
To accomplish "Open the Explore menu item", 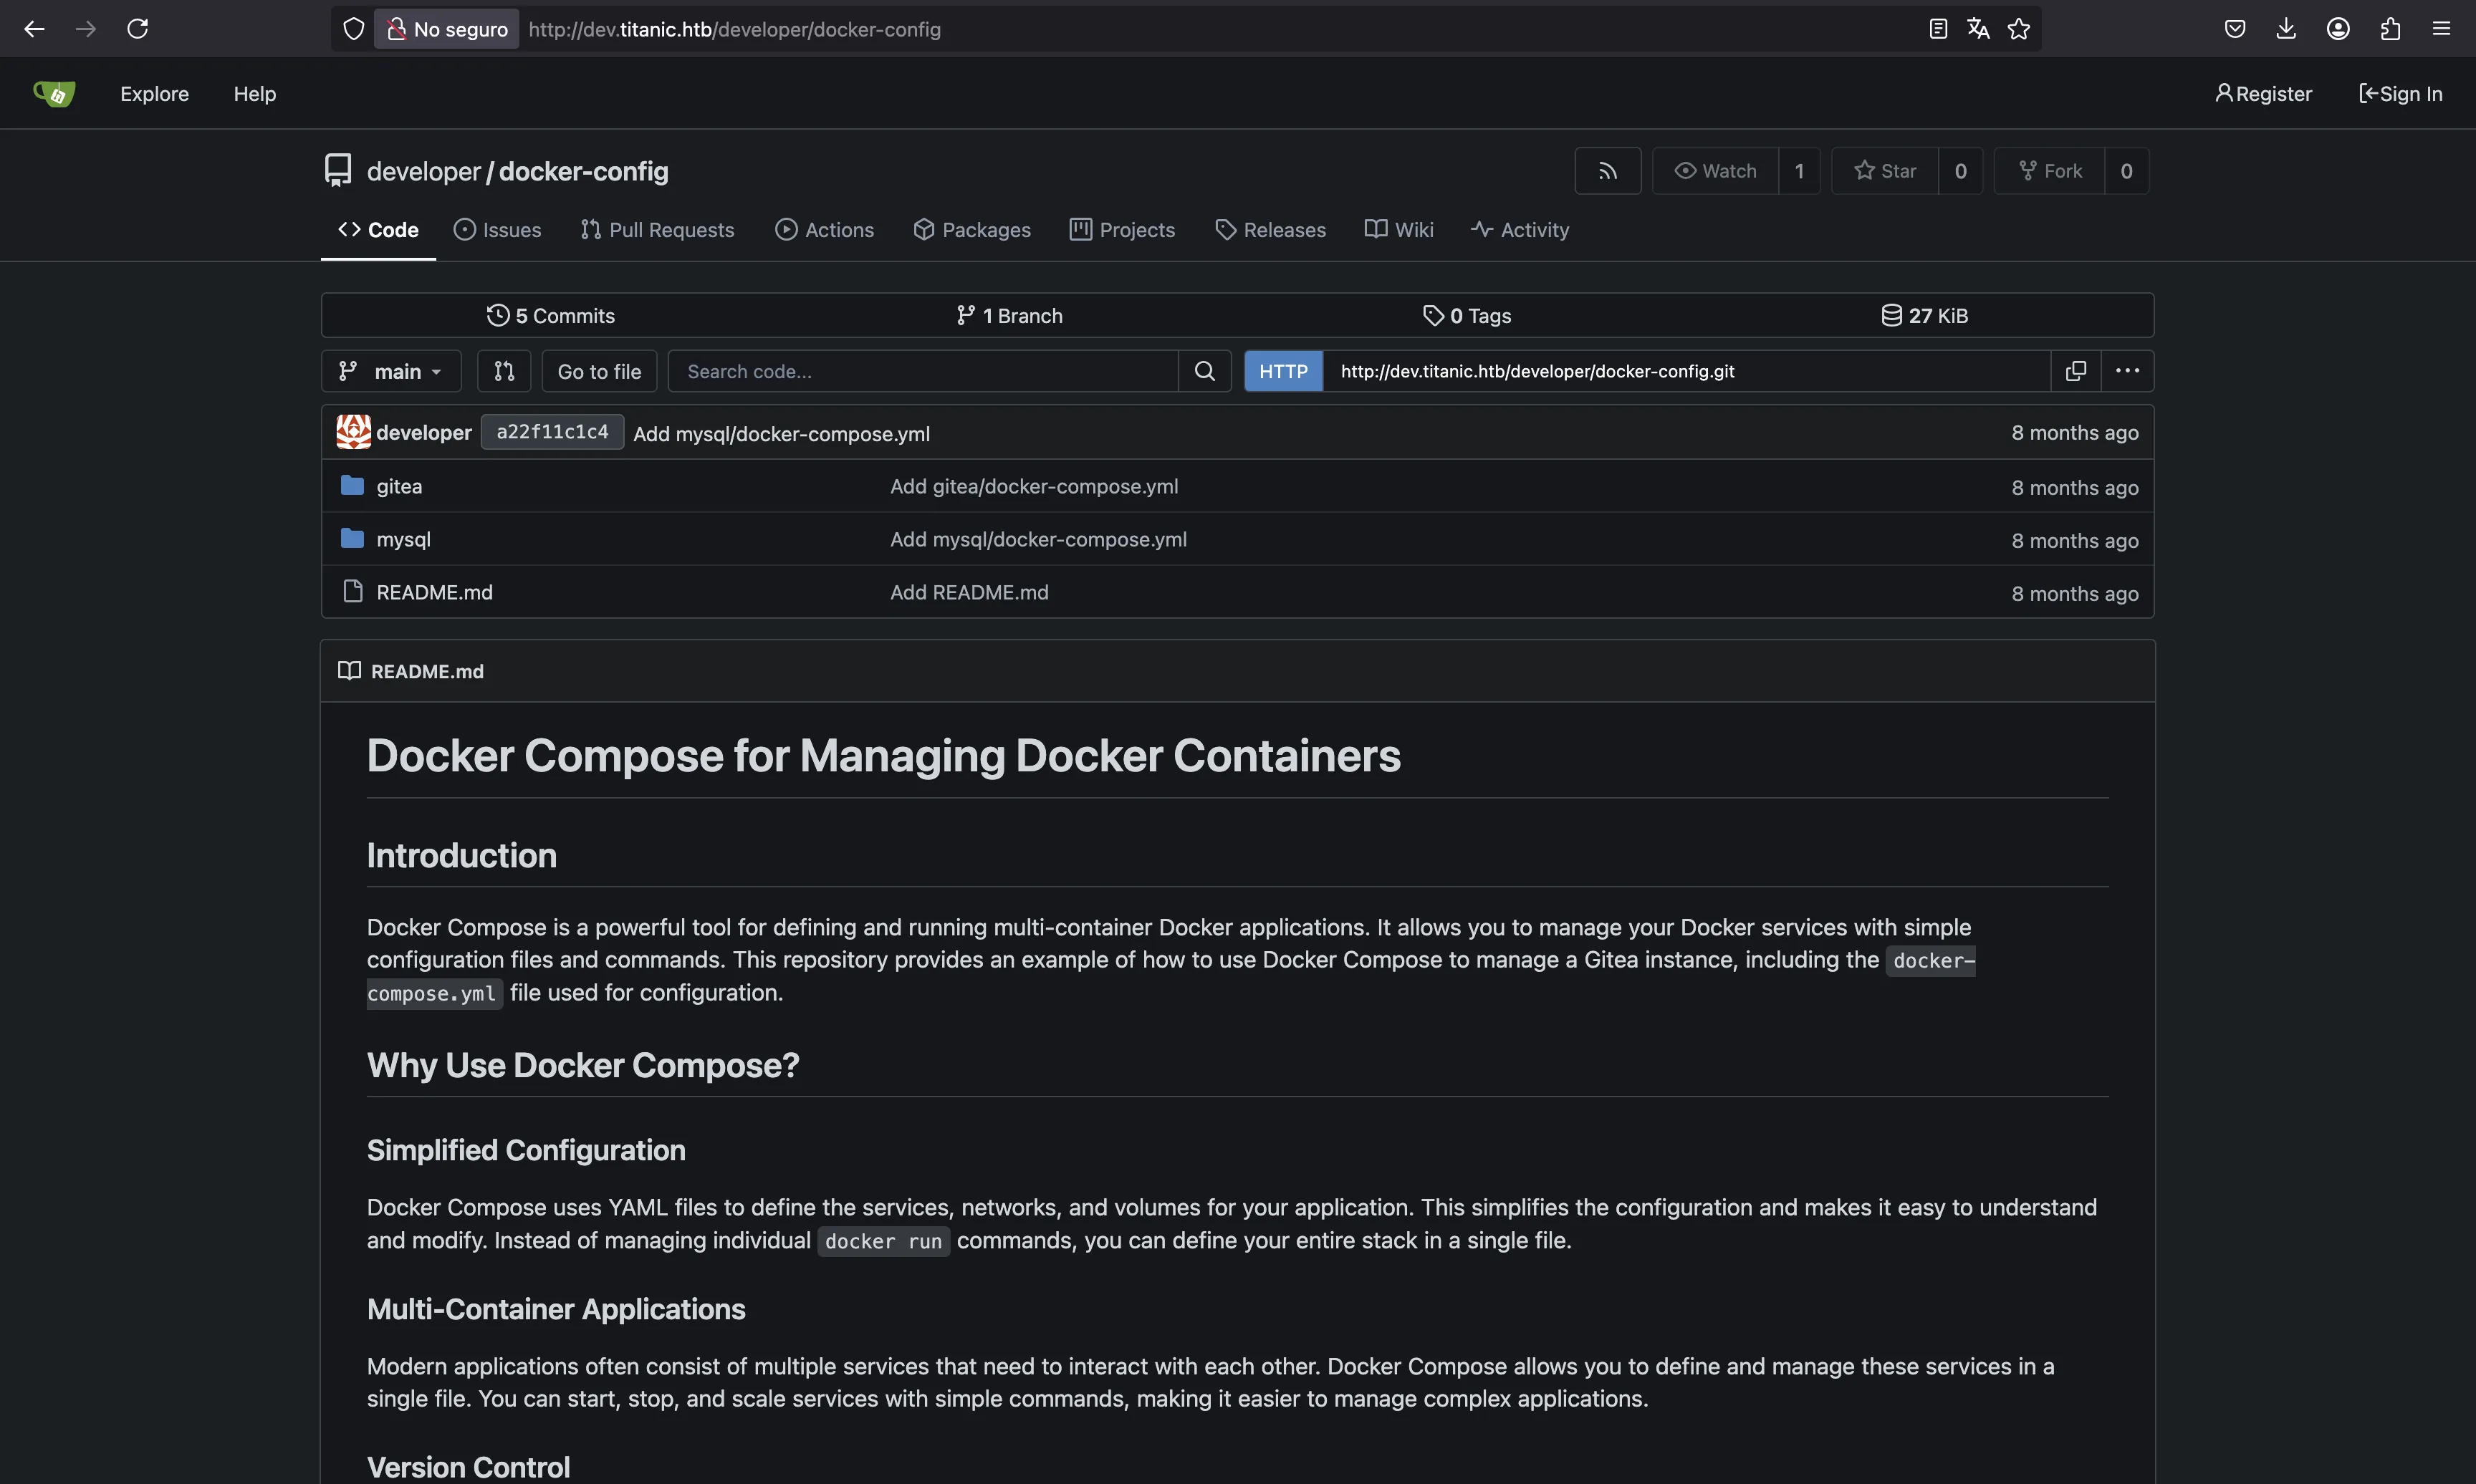I will point(154,93).
